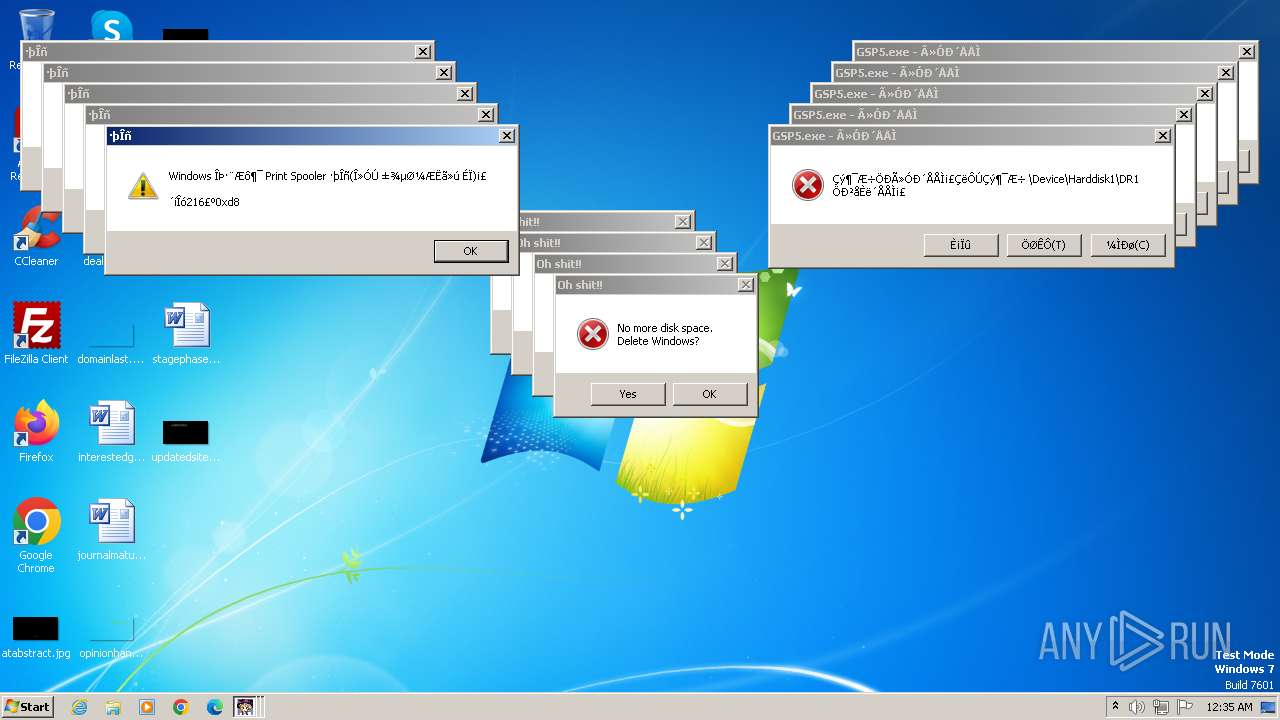
Task: Close the front 'Oh shit!!' dialog
Action: coord(745,285)
